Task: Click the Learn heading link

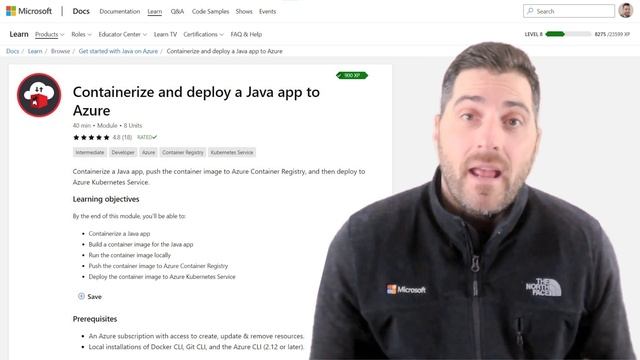Action: point(19,34)
